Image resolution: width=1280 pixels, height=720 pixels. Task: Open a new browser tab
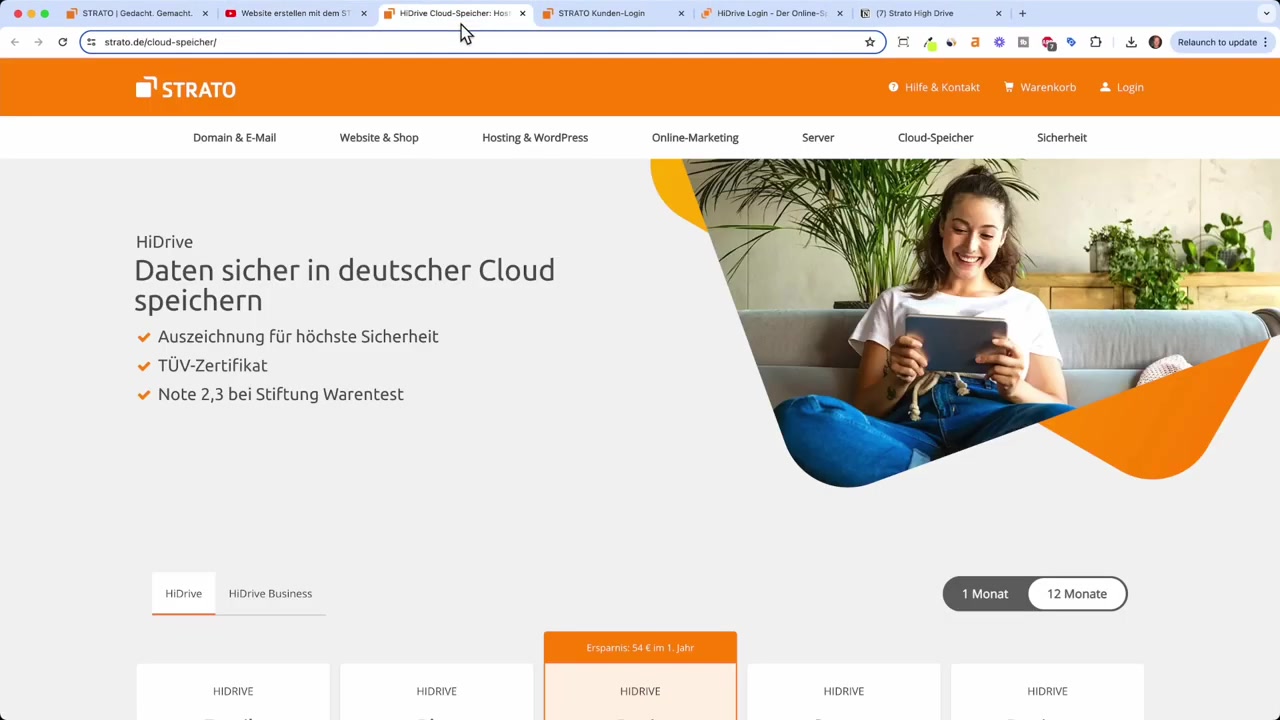(x=1022, y=13)
